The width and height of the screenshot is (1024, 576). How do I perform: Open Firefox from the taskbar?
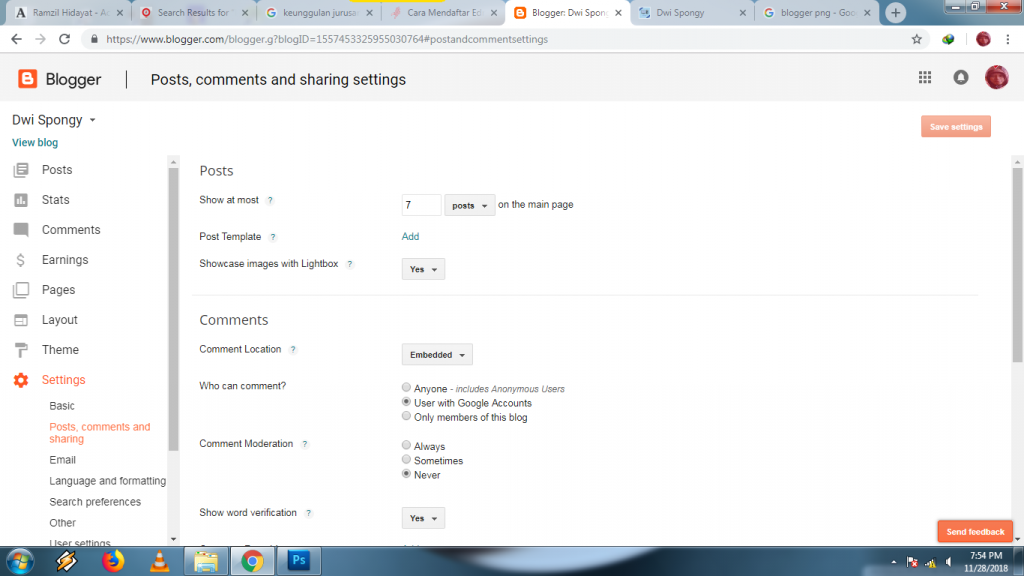coord(113,561)
